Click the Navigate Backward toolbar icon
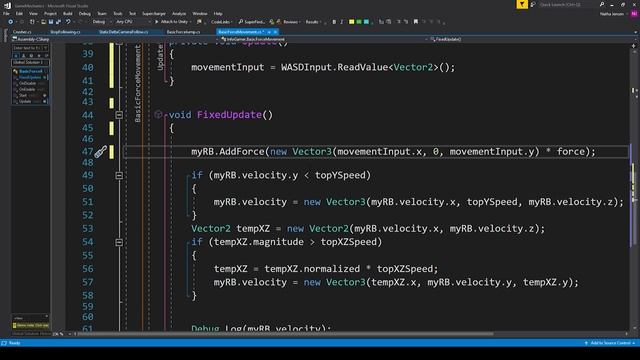Viewport: 640px width, 360px height. point(11,22)
